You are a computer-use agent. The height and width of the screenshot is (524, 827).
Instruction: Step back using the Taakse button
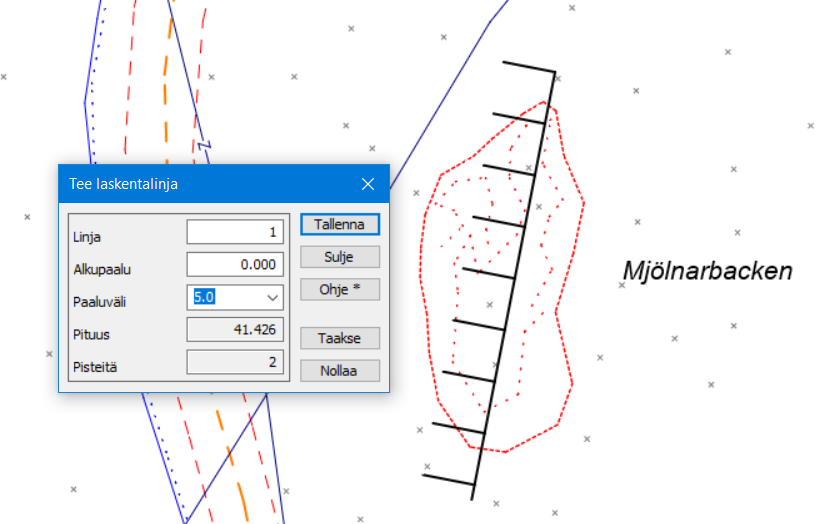tap(340, 338)
